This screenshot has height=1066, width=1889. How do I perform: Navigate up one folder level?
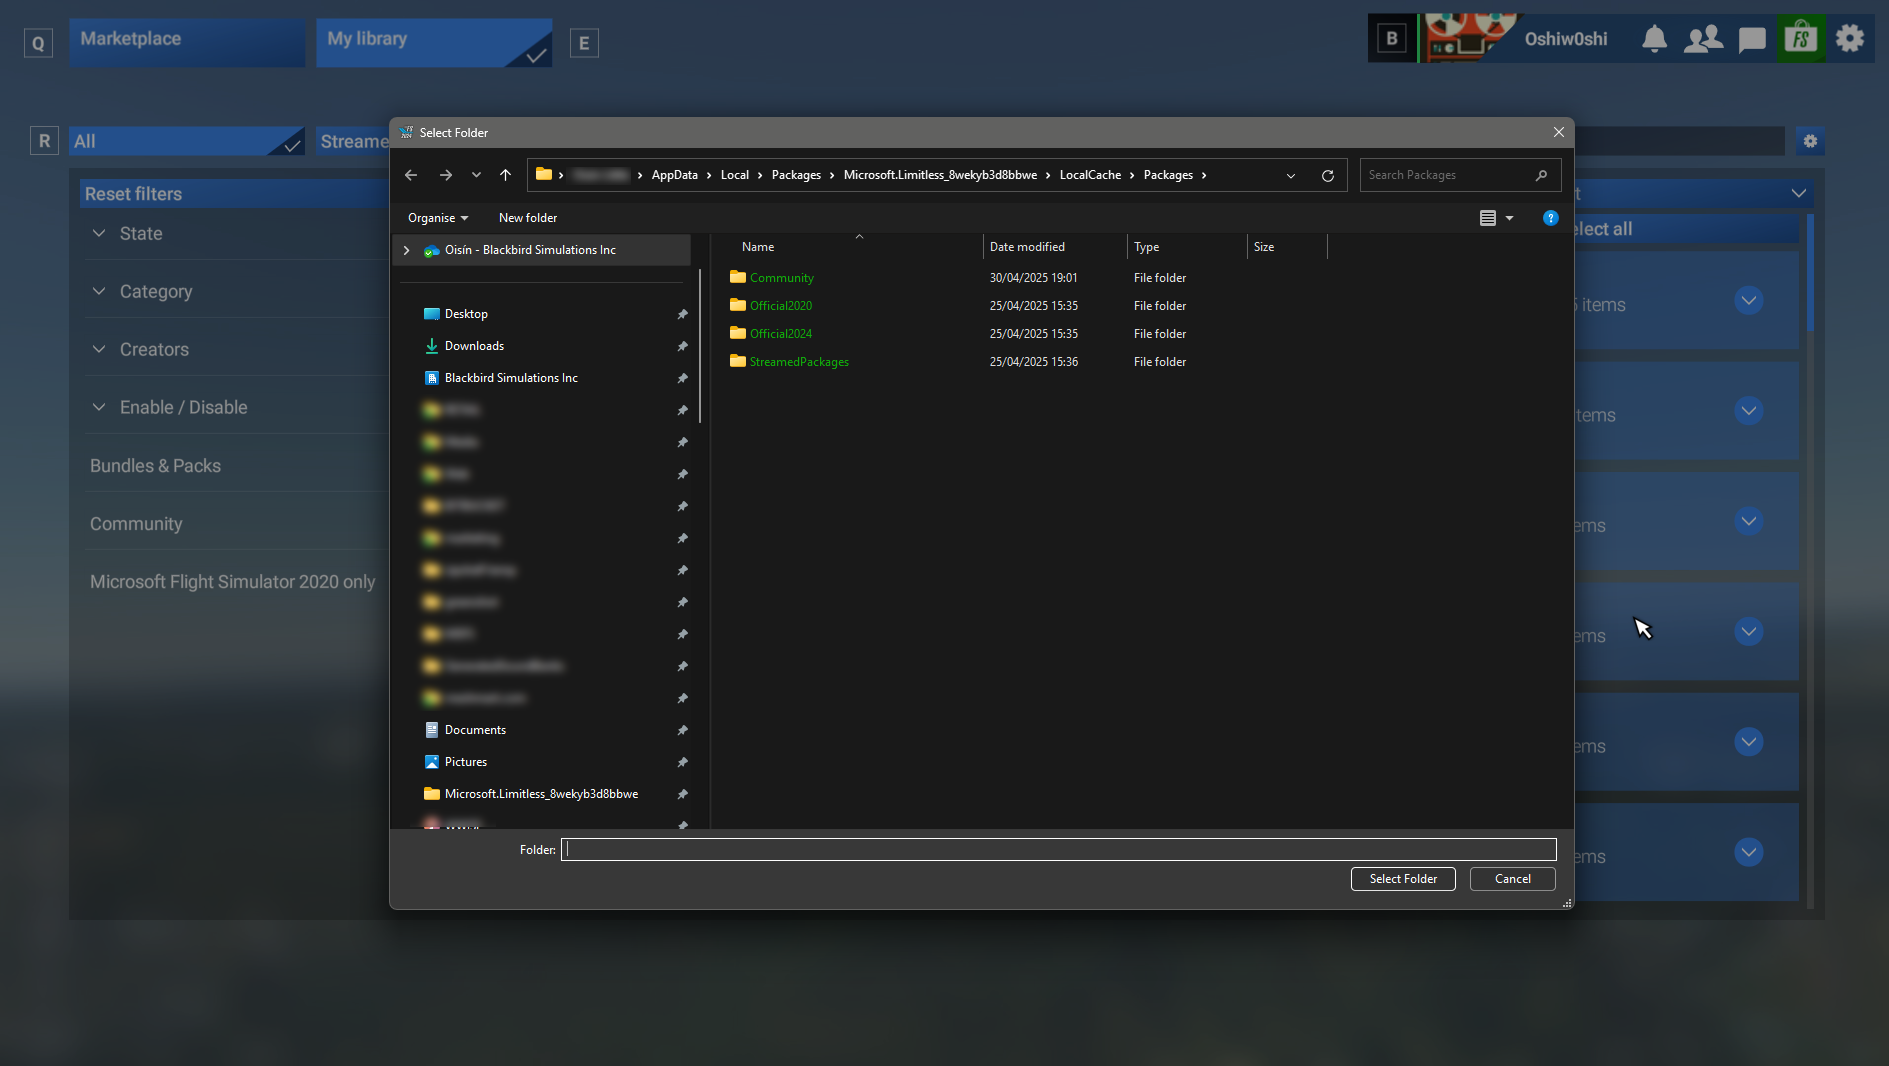tap(505, 175)
